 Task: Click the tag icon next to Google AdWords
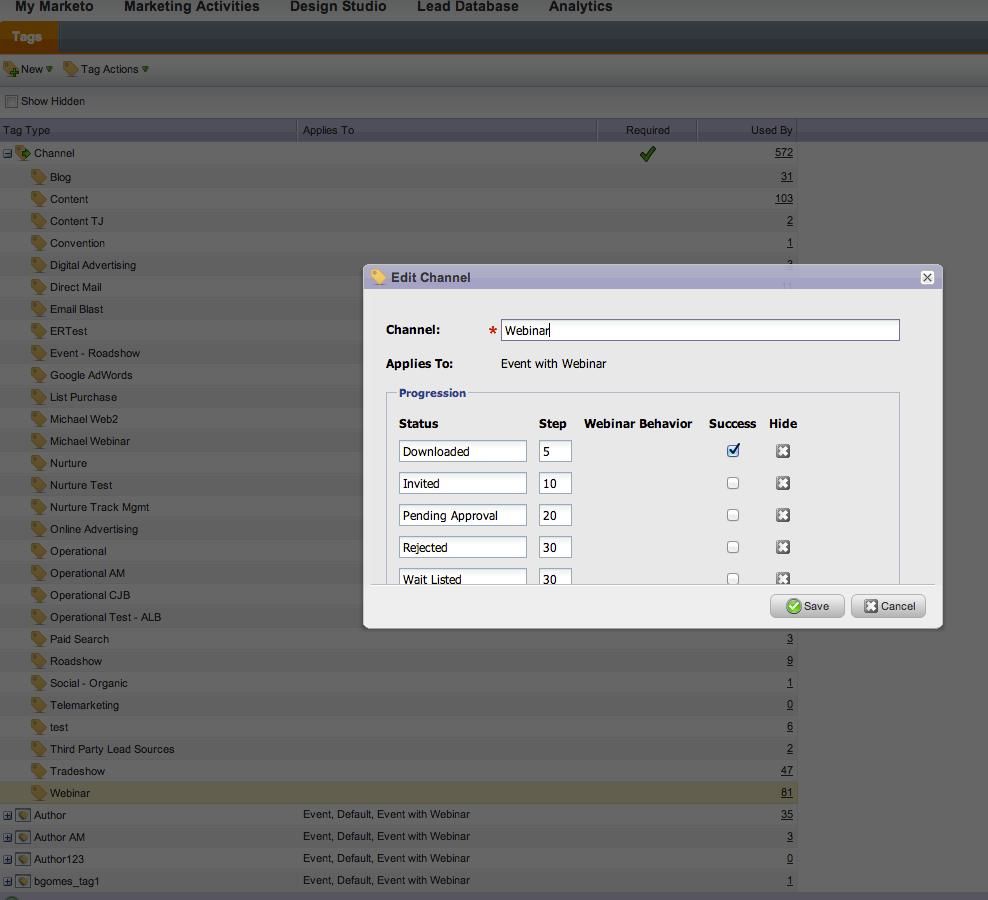coord(39,375)
